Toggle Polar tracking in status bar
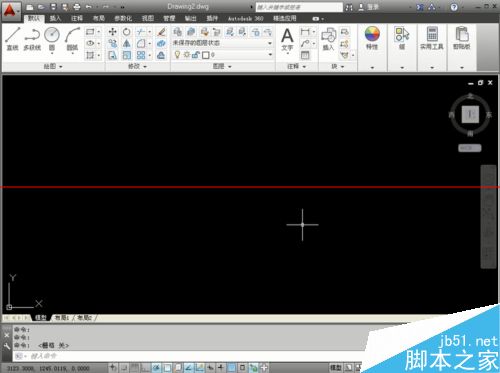This screenshot has width=500, height=373. pyautogui.click(x=156, y=368)
